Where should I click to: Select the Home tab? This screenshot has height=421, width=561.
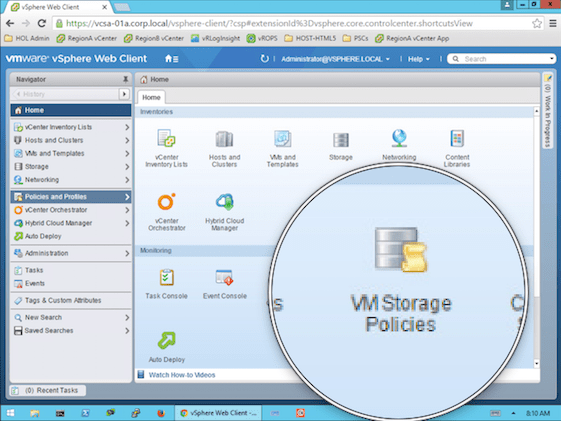(151, 97)
